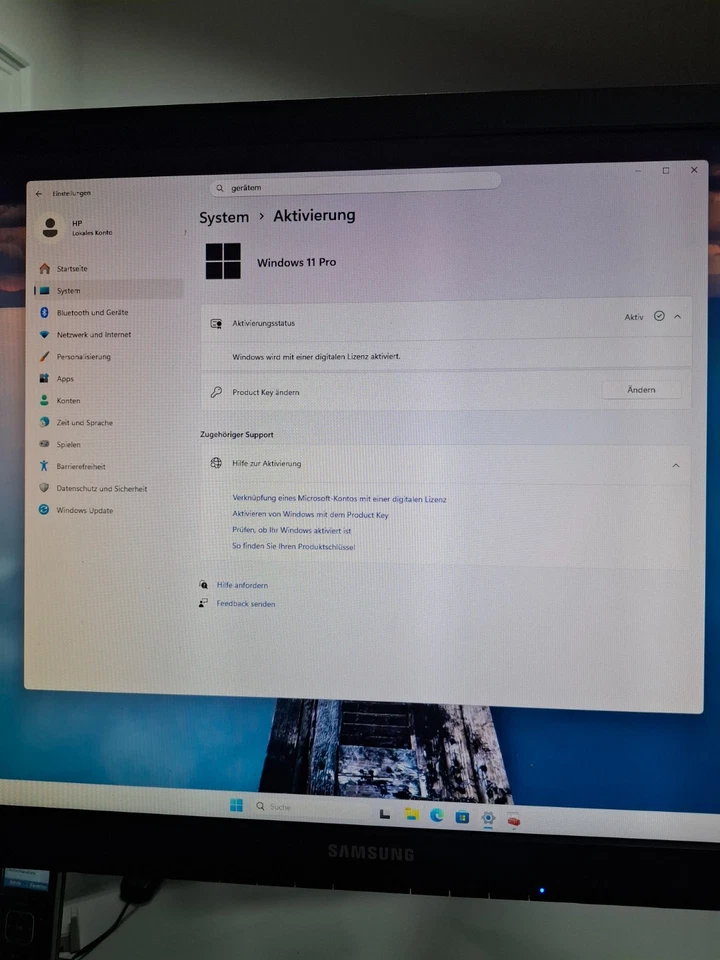Click the Settings gear in the taskbar
The width and height of the screenshot is (720, 960).
(x=488, y=818)
